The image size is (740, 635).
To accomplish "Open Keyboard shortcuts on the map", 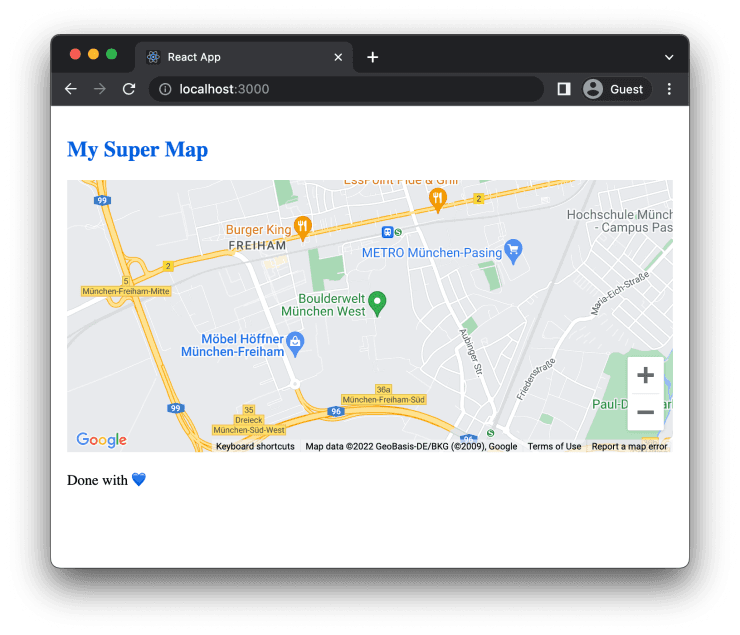I will (x=255, y=447).
